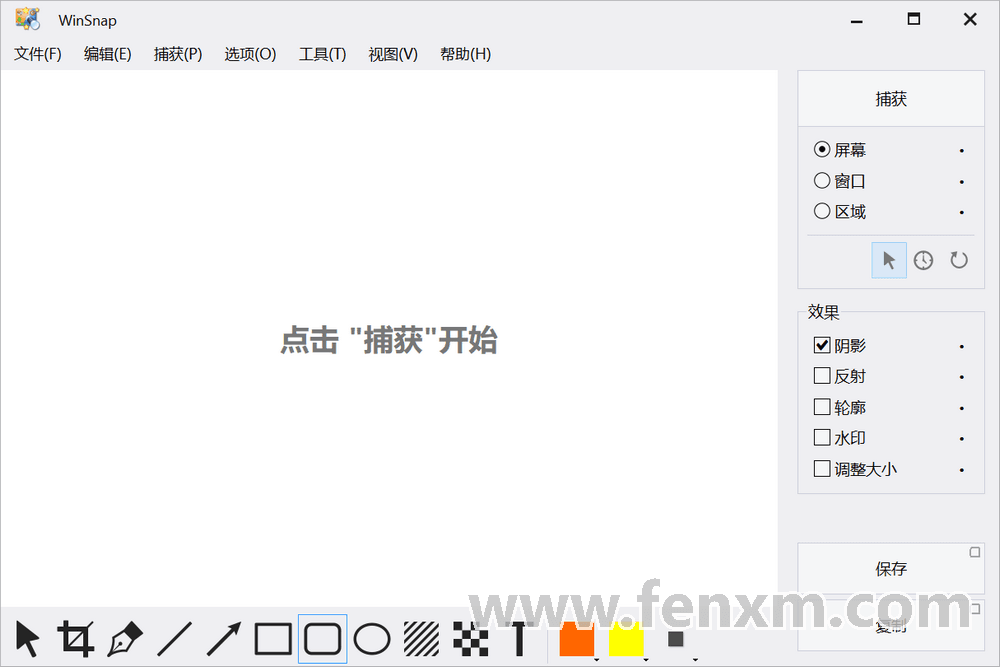Select the 窗口 capture mode
1000x667 pixels.
coord(840,180)
